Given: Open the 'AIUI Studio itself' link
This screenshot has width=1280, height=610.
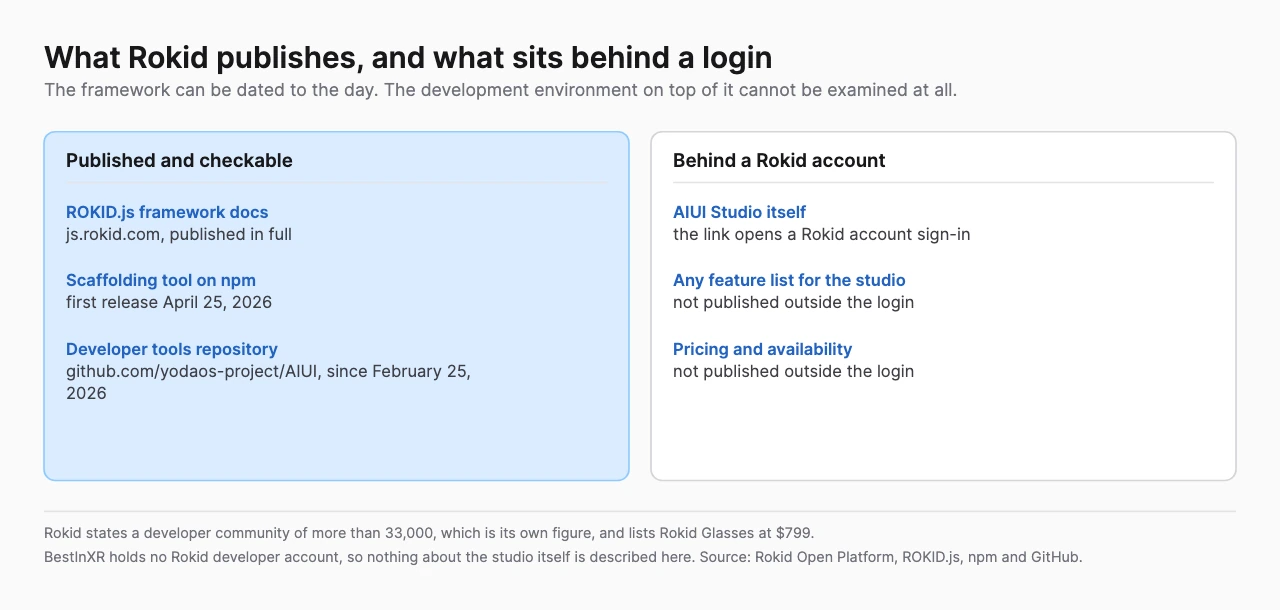Looking at the screenshot, I should [x=740, y=212].
